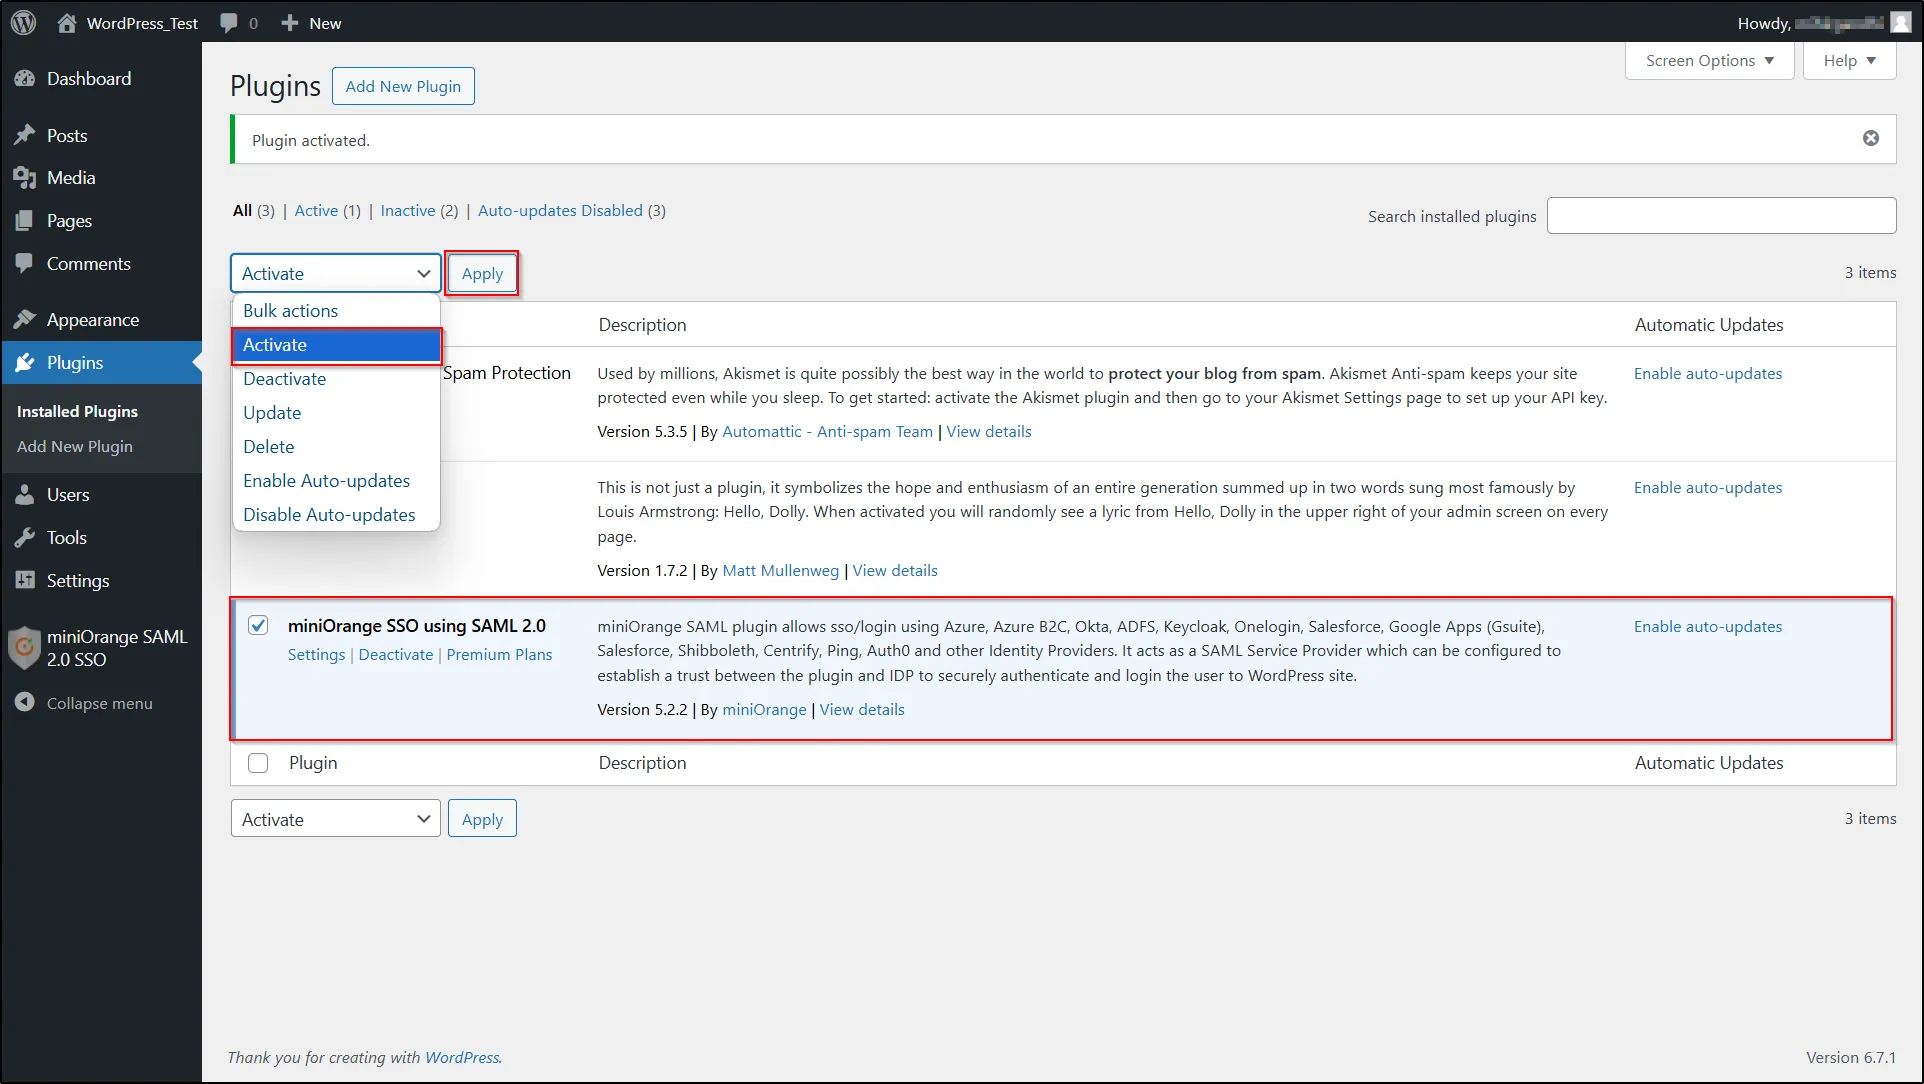Image resolution: width=1924 pixels, height=1084 pixels.
Task: Click the Add New Plugin button
Action: point(403,86)
